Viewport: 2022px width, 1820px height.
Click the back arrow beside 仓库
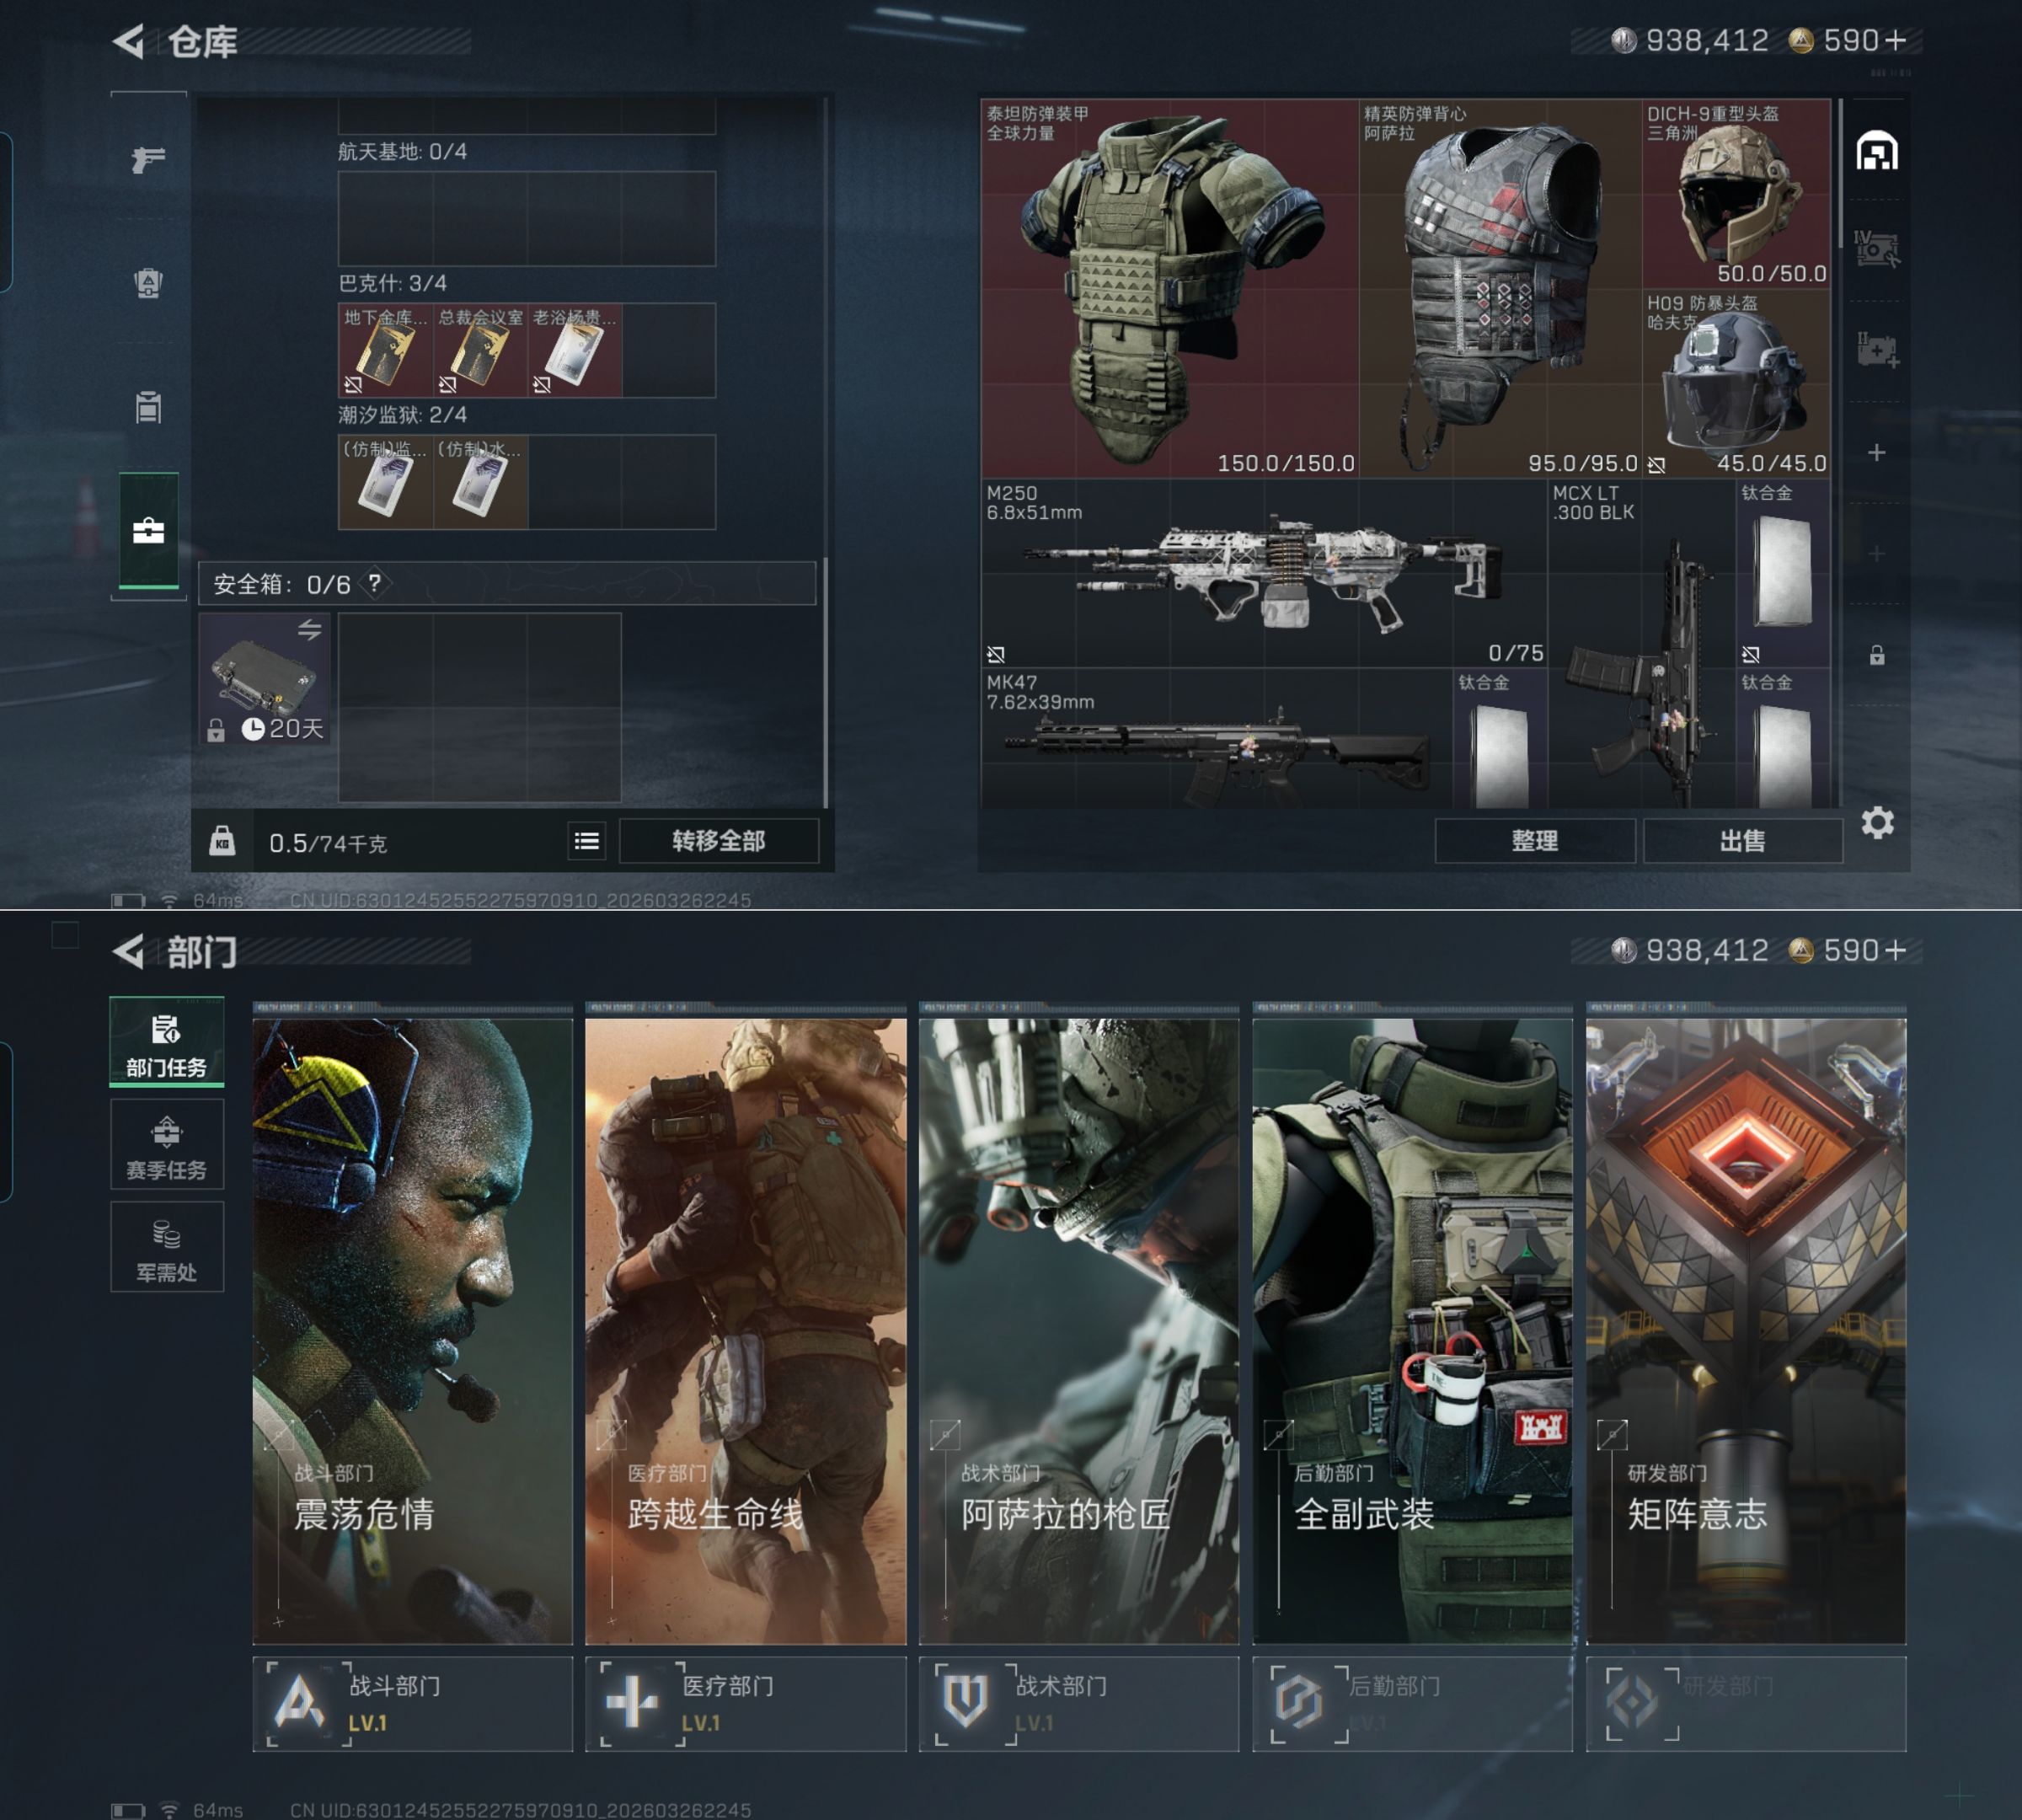coord(129,41)
